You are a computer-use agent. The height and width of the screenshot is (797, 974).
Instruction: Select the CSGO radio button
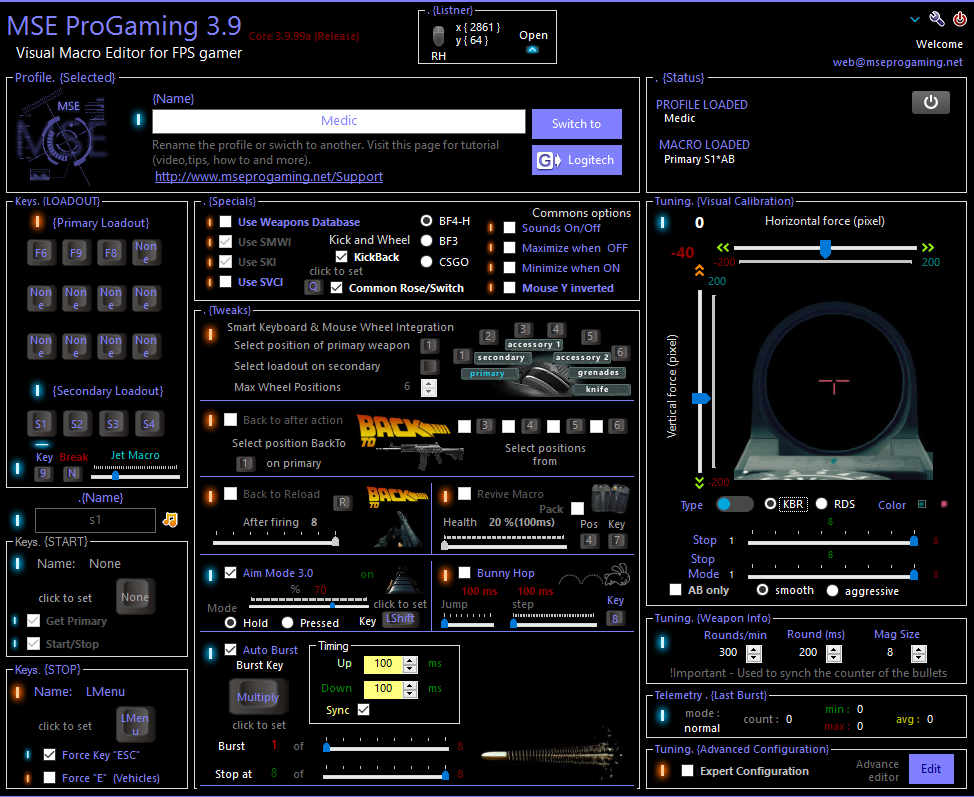(426, 262)
